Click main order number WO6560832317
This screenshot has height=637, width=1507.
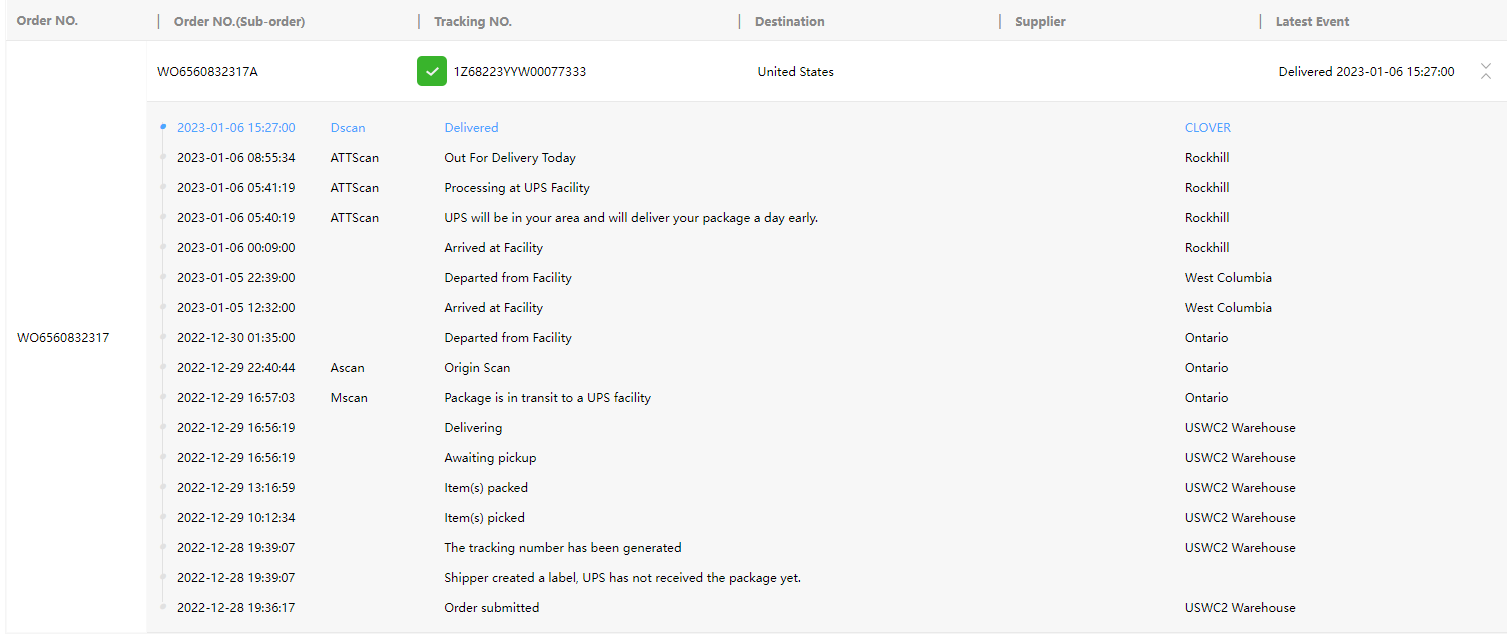coord(63,338)
